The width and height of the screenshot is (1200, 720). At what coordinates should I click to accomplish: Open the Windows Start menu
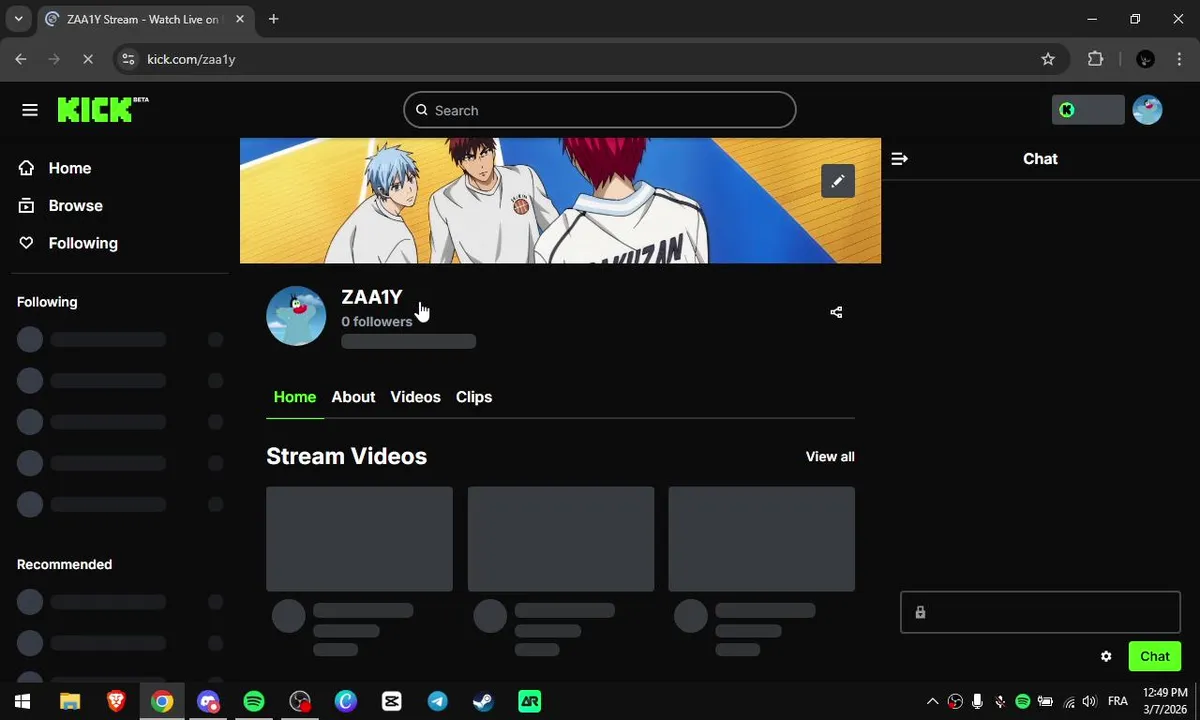(22, 701)
